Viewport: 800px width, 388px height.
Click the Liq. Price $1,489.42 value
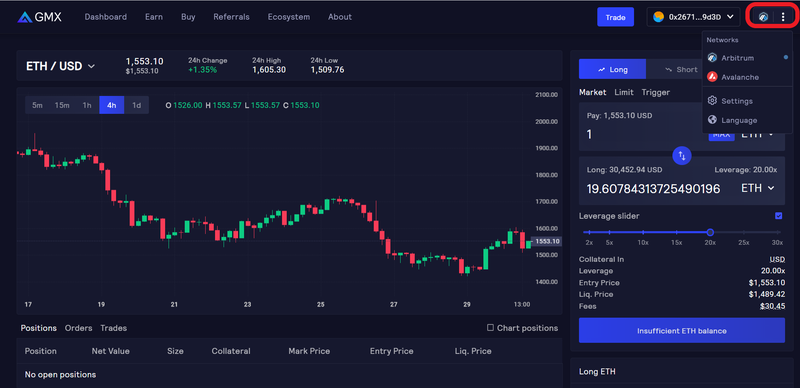tap(767, 295)
